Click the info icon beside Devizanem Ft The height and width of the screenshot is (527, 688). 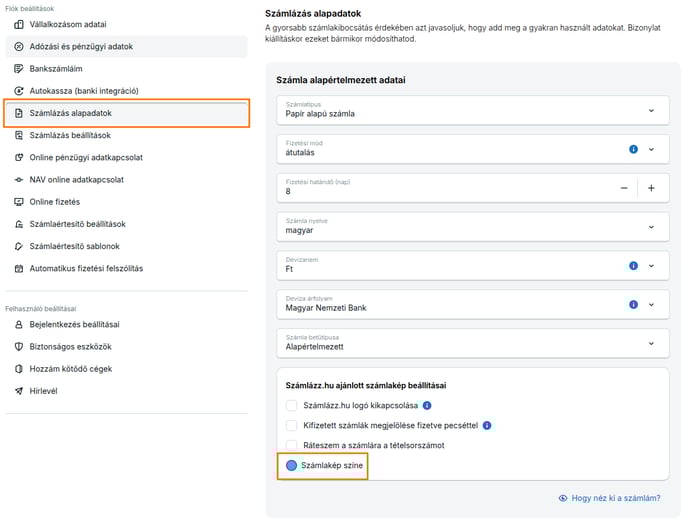coord(633,265)
